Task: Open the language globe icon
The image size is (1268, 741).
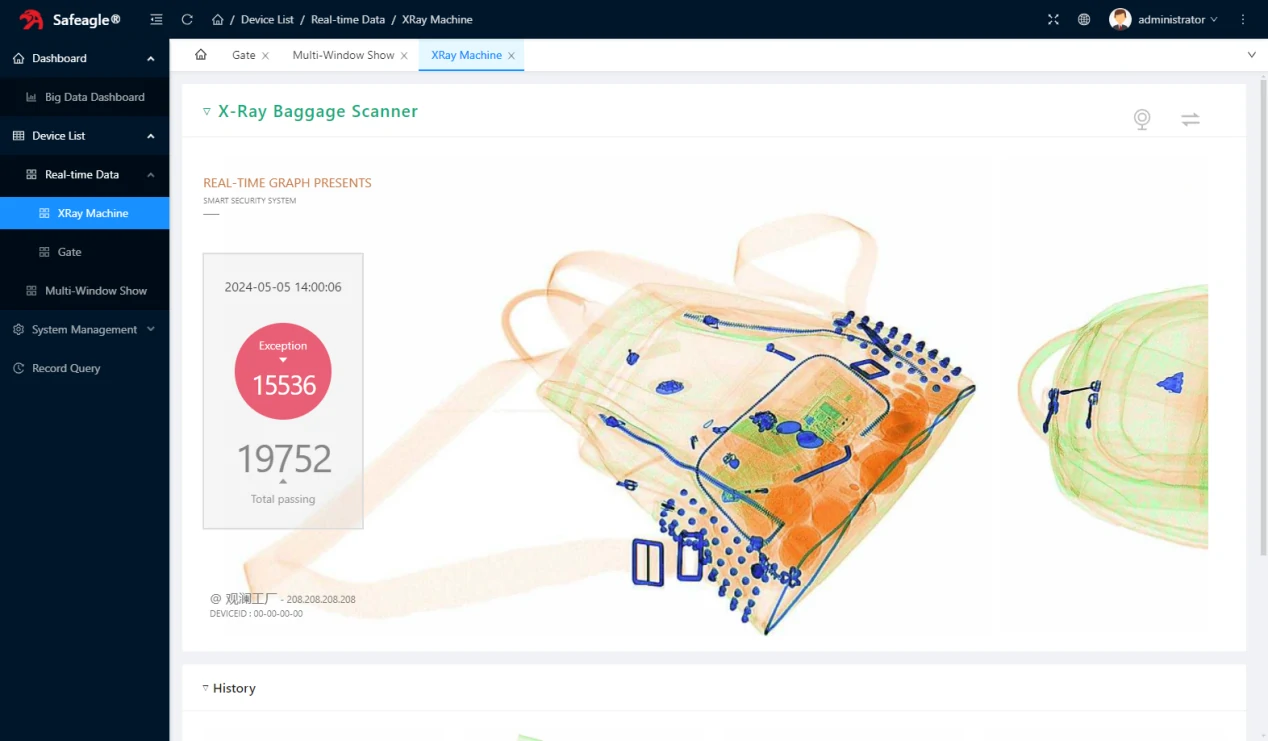Action: click(1084, 19)
